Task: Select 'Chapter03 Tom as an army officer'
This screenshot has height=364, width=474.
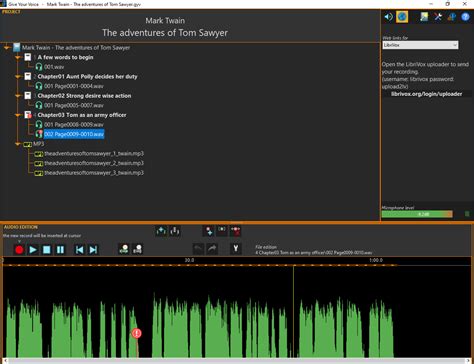Action: point(82,115)
